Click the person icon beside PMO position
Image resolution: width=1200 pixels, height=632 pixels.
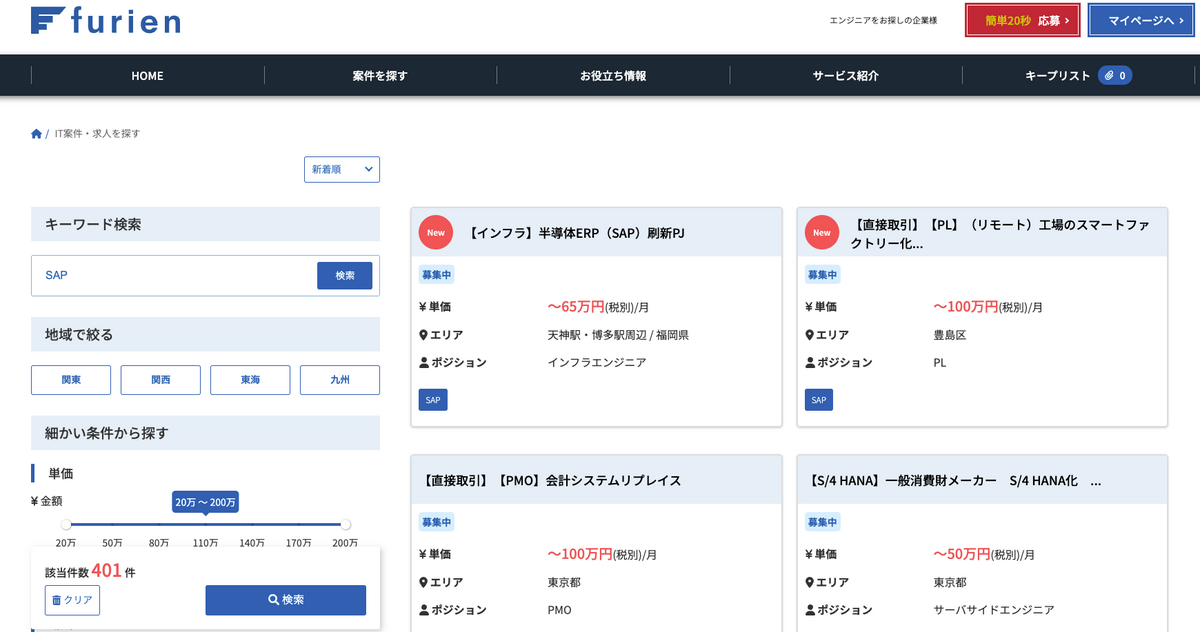(x=424, y=610)
